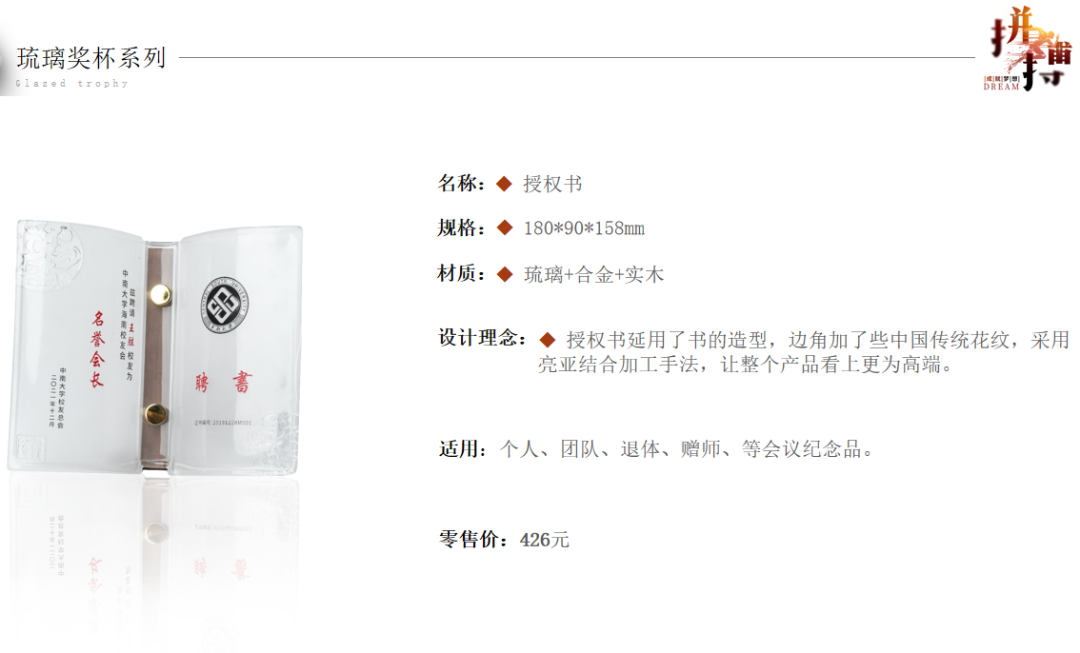The image size is (1080, 653).
Task: Select the product name 授权书
Action: point(552,184)
